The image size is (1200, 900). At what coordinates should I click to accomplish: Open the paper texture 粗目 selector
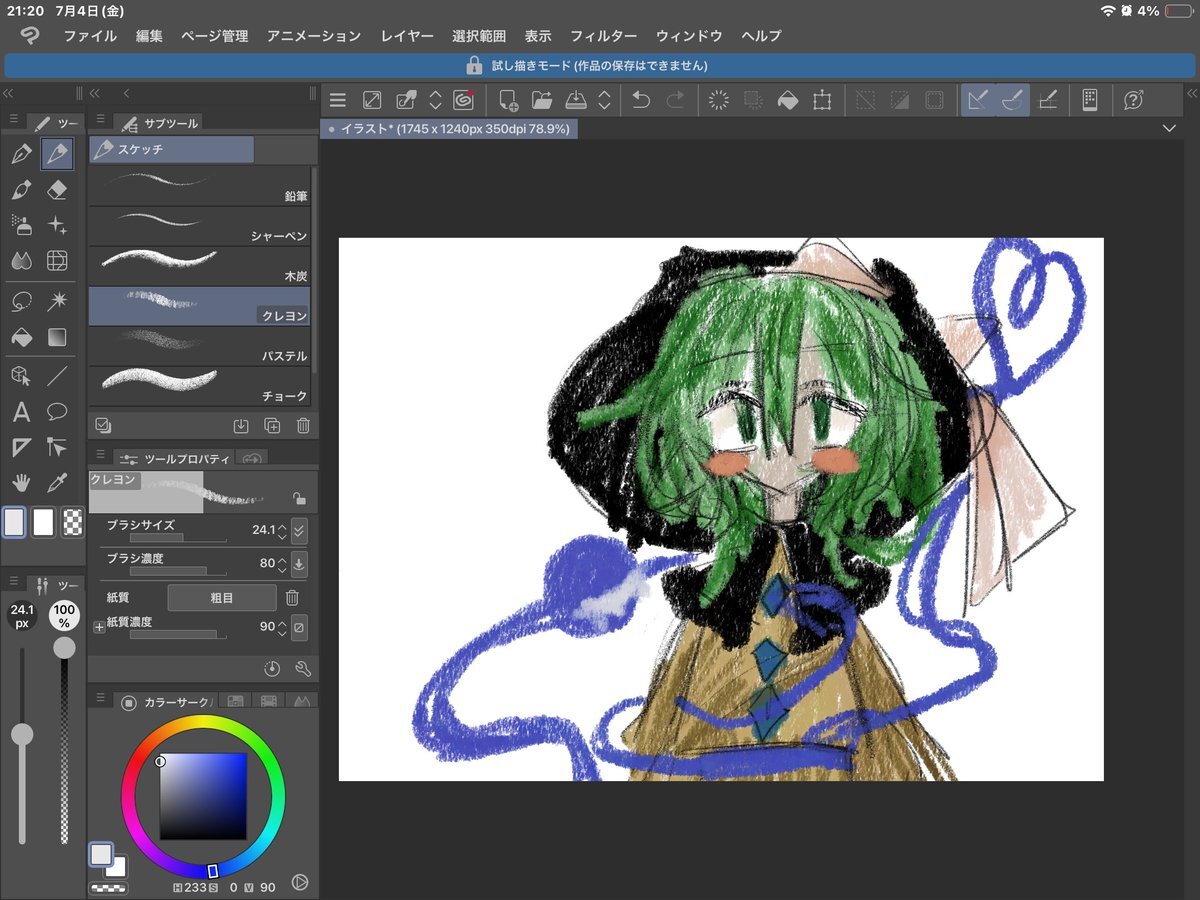point(222,598)
